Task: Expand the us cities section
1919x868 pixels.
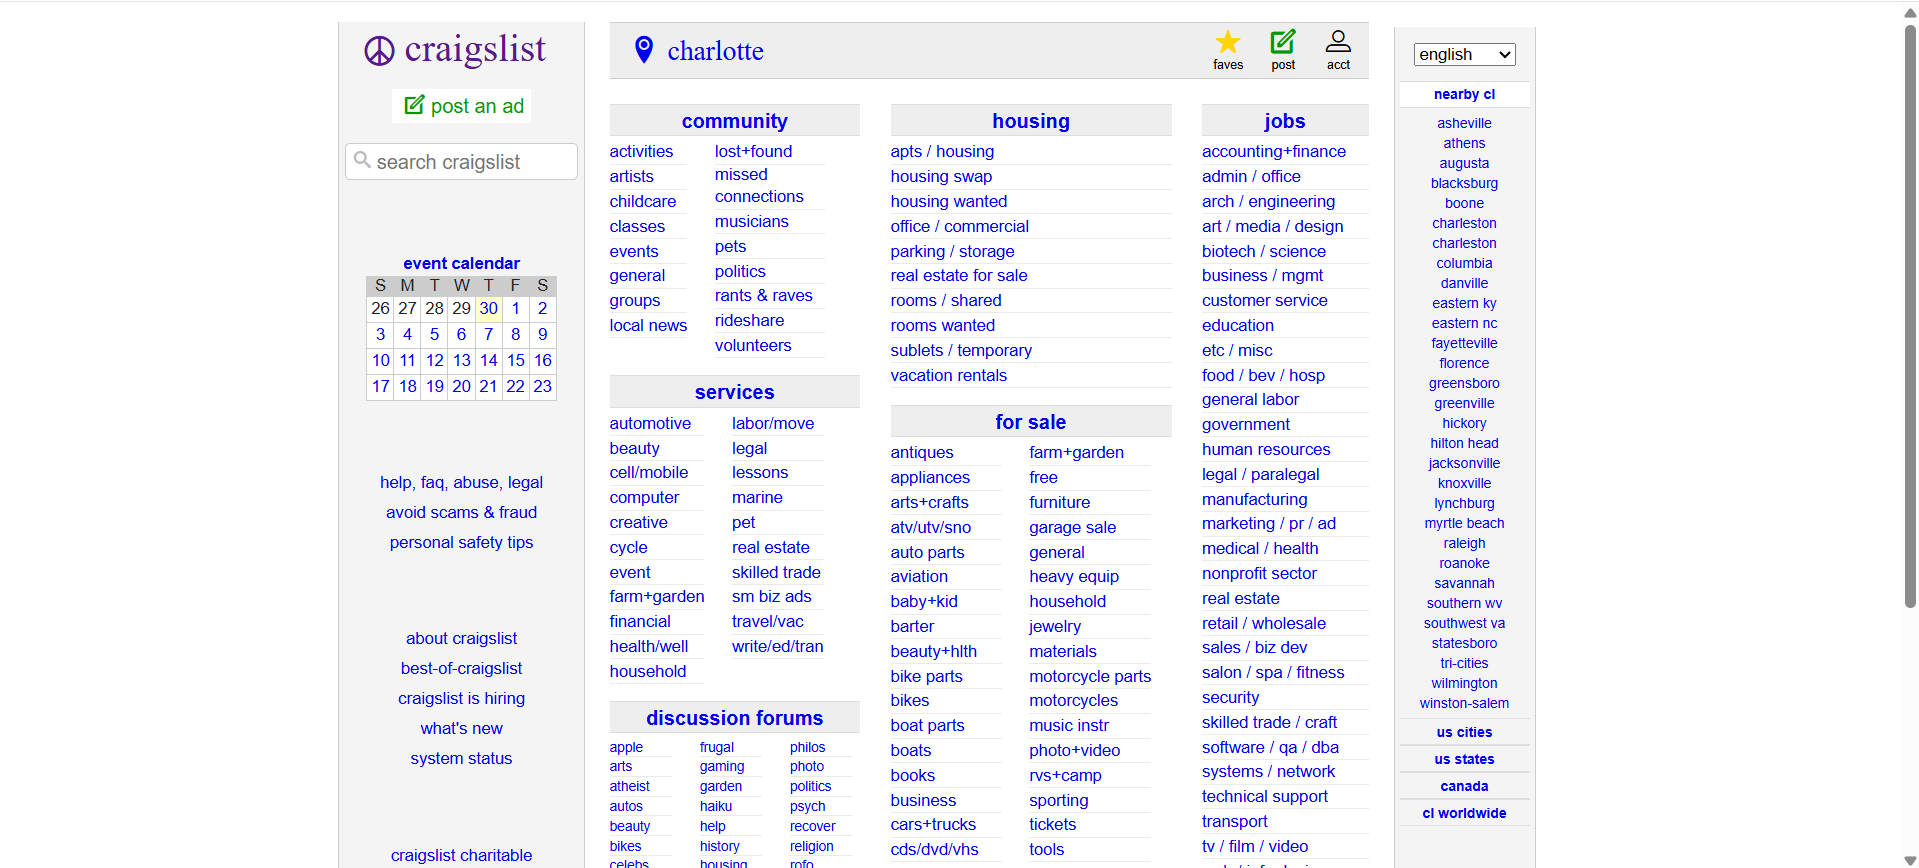Action: pyautogui.click(x=1464, y=732)
